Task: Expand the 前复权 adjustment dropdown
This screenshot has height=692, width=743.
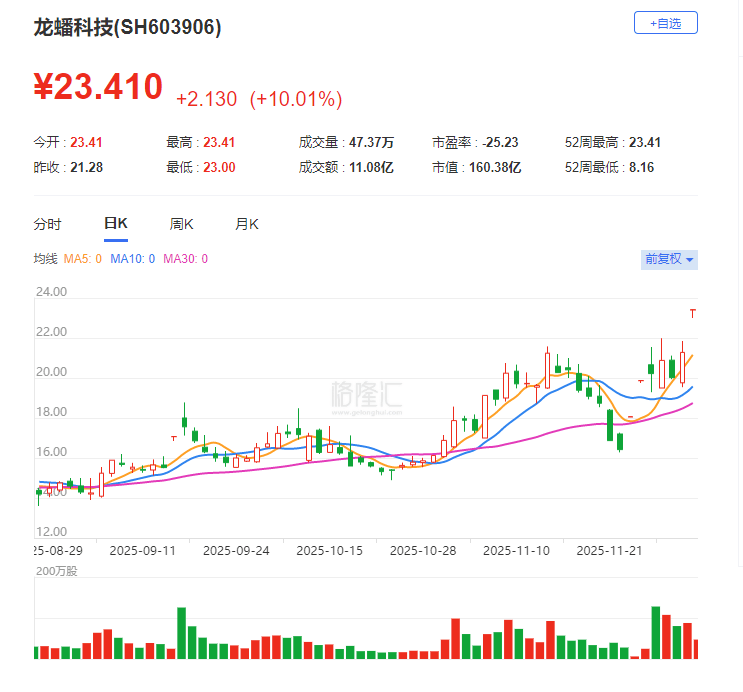Action: click(x=669, y=259)
